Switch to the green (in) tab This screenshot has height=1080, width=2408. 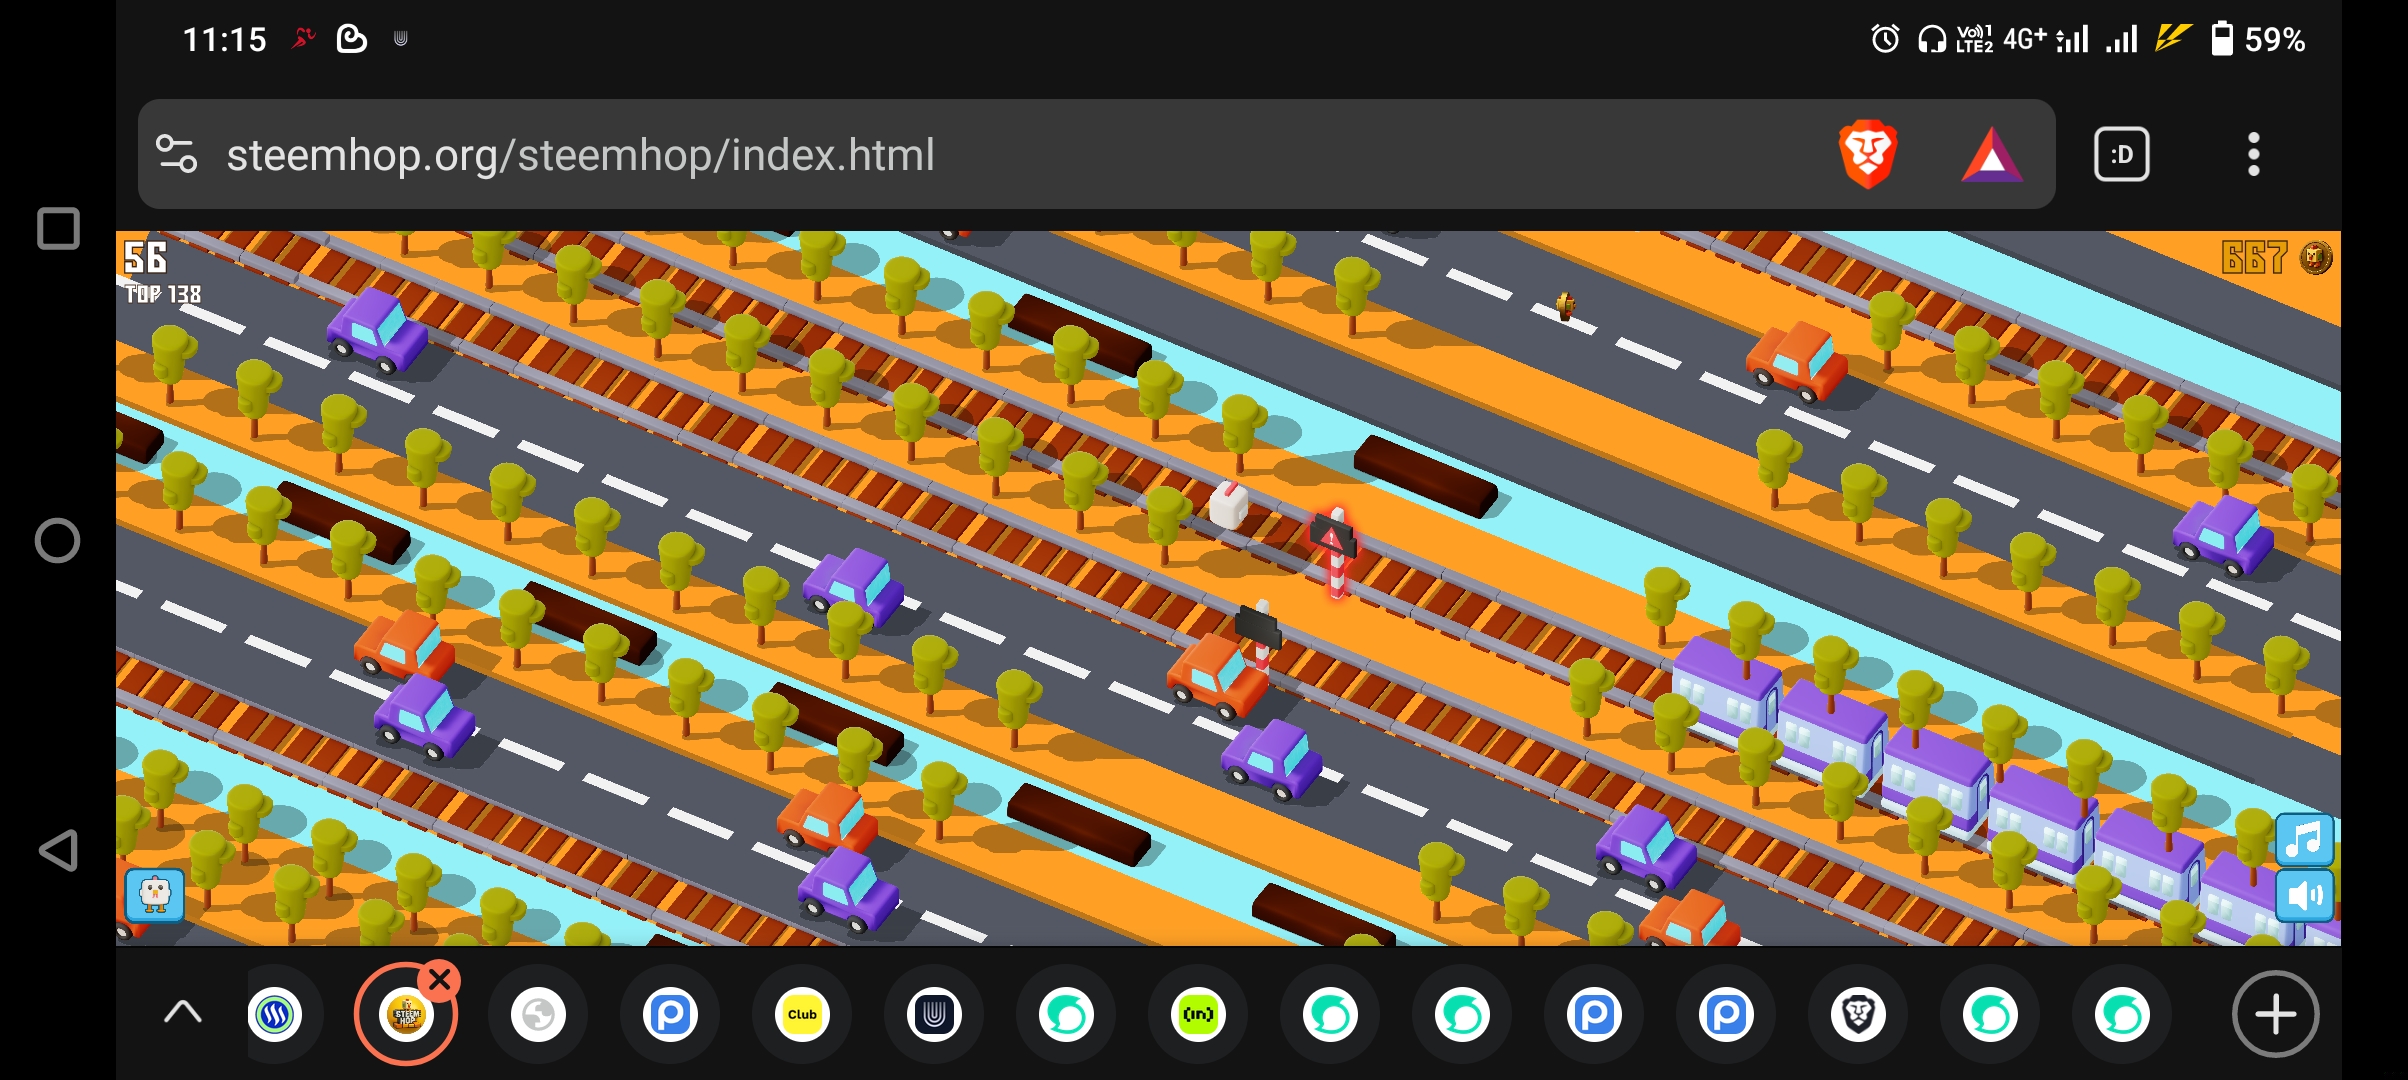1198,1015
